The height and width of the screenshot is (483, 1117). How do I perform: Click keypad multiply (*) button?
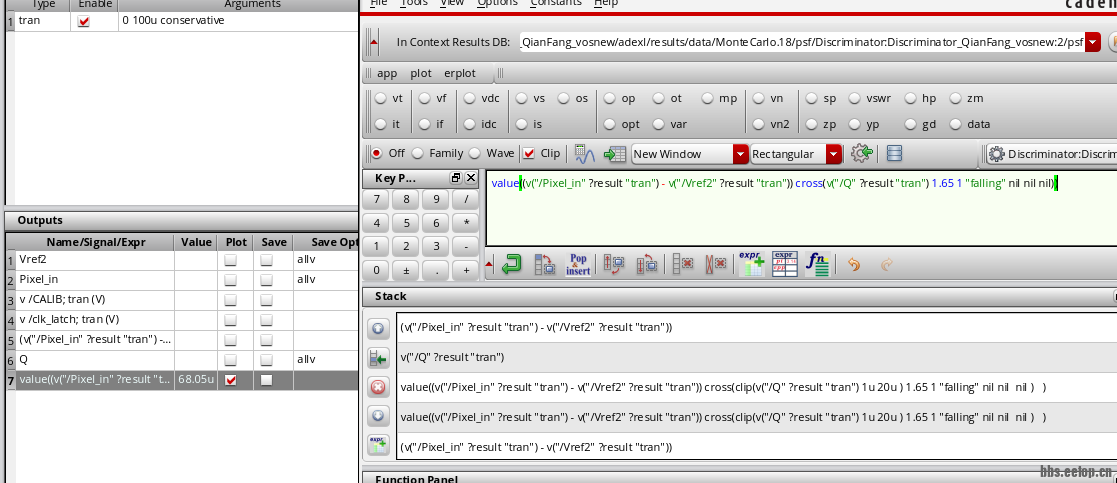(466, 222)
